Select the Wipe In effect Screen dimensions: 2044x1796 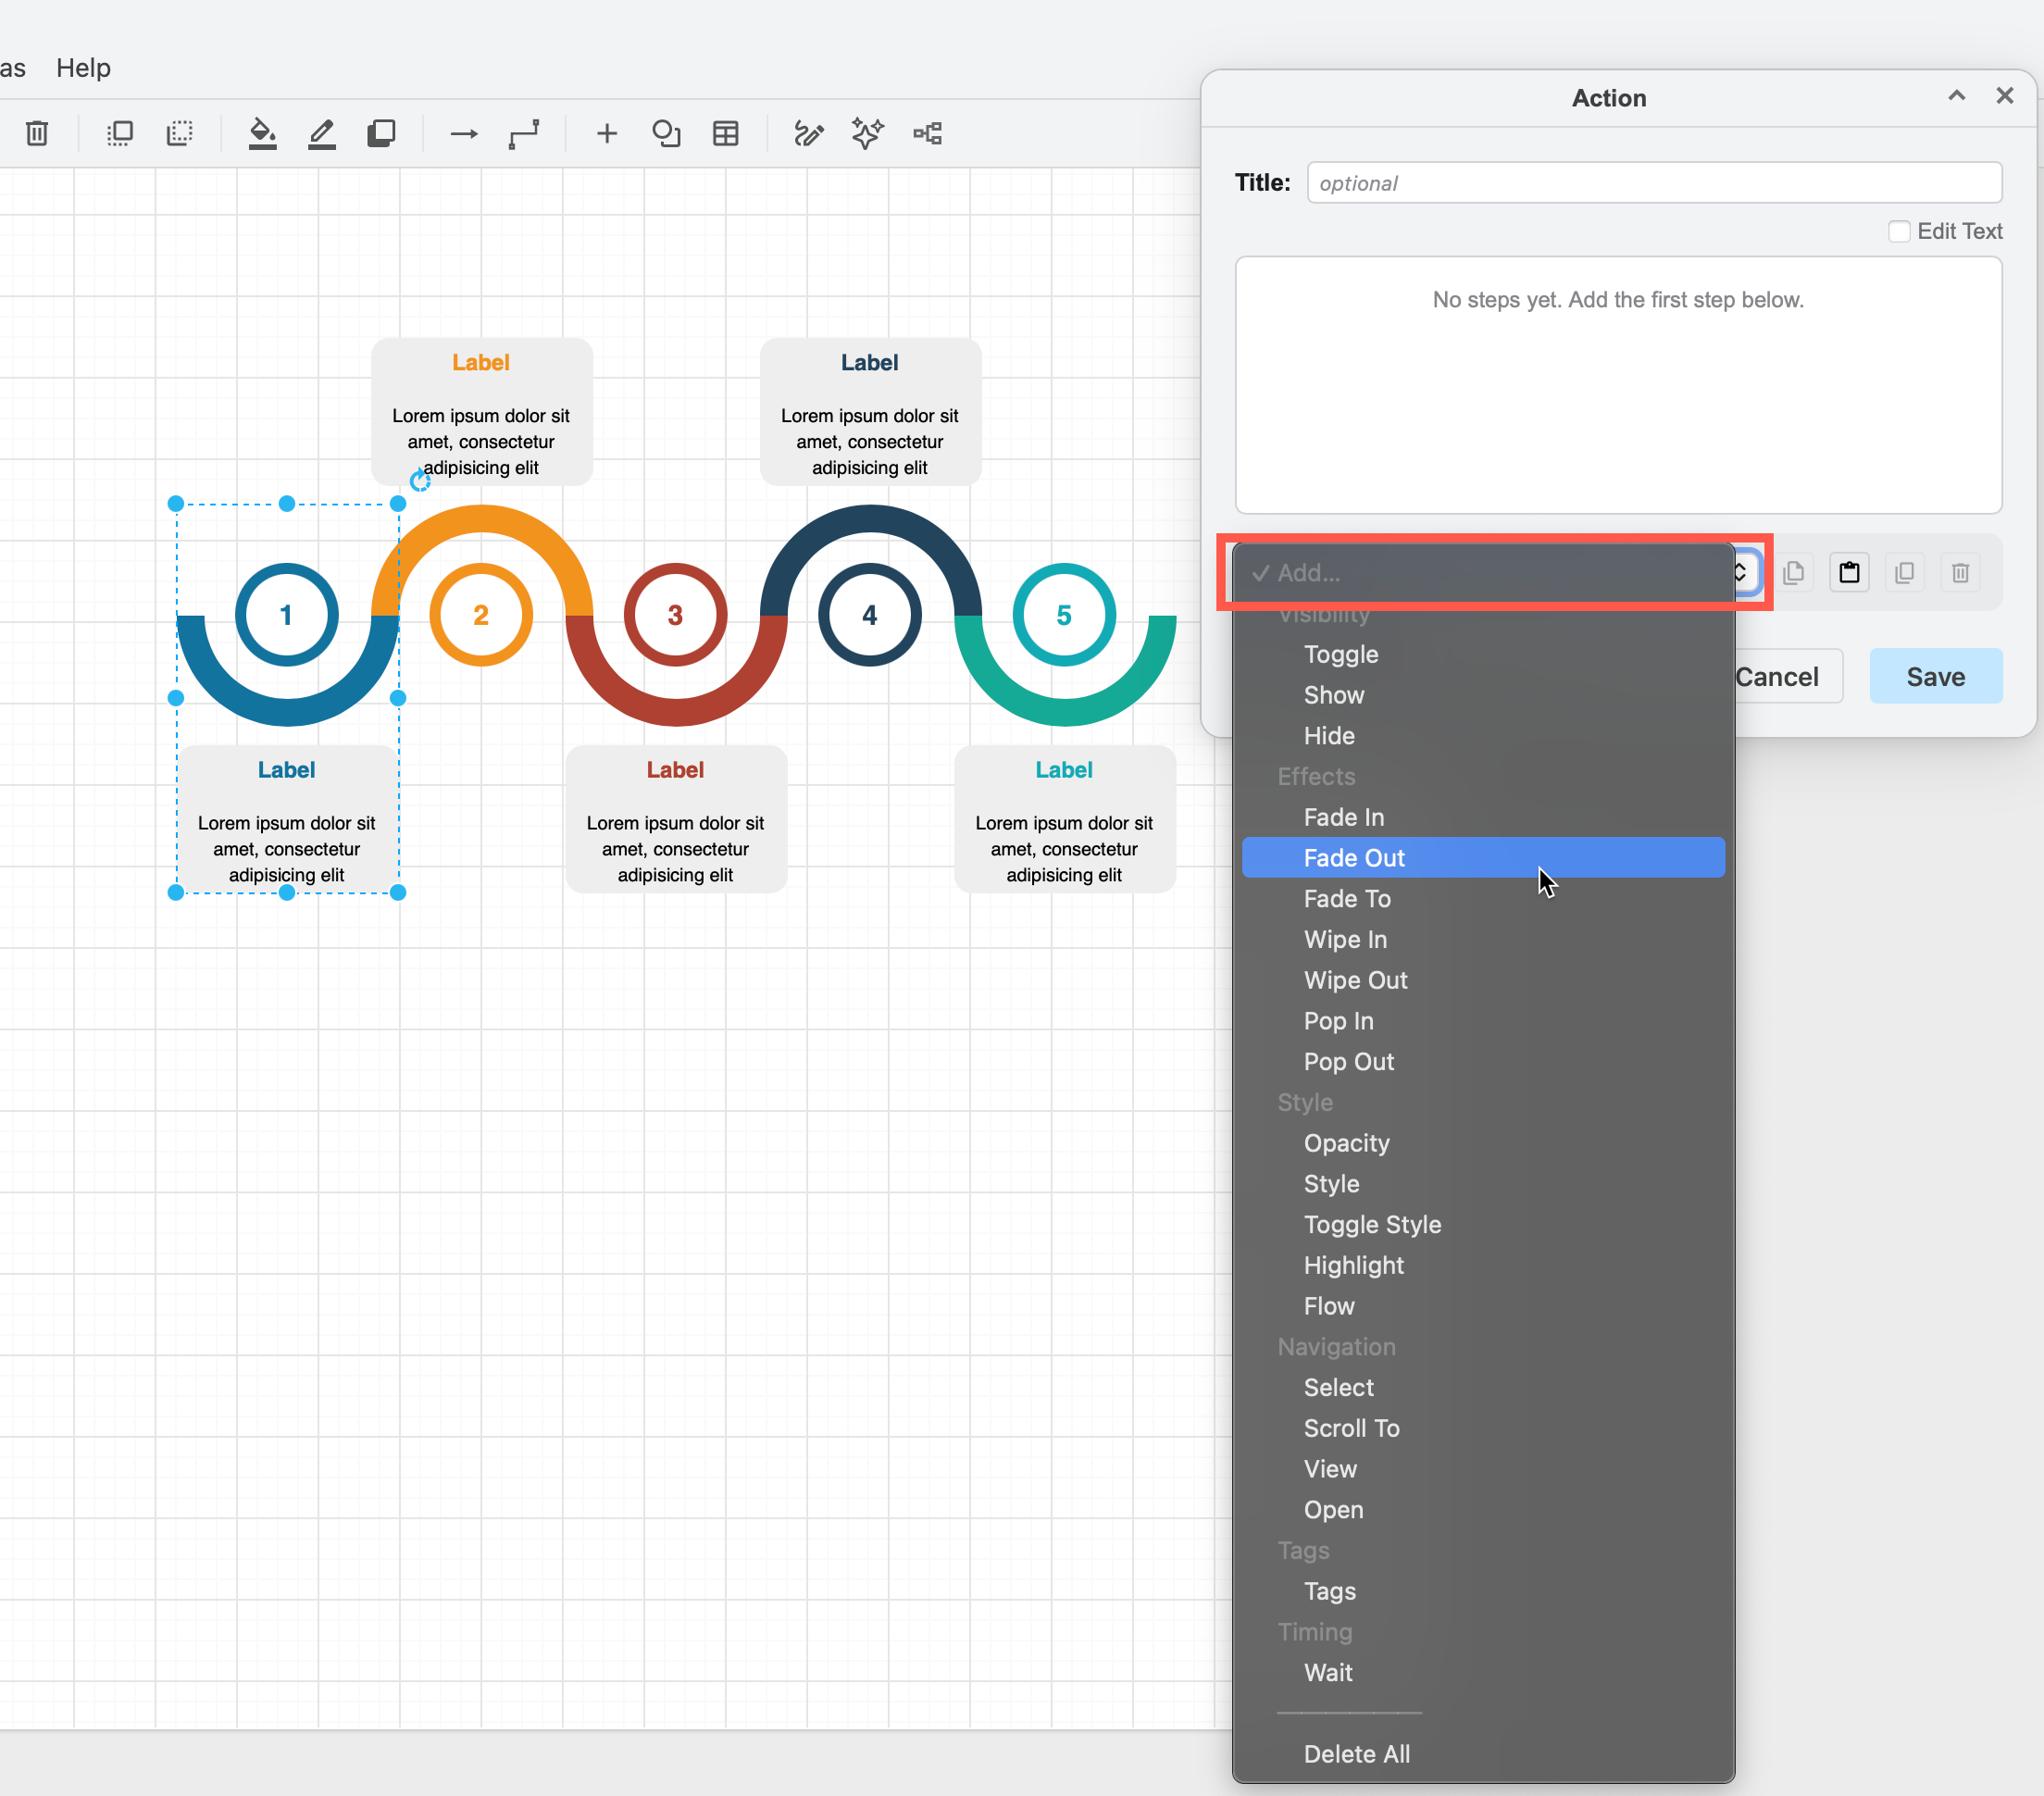[1483, 940]
